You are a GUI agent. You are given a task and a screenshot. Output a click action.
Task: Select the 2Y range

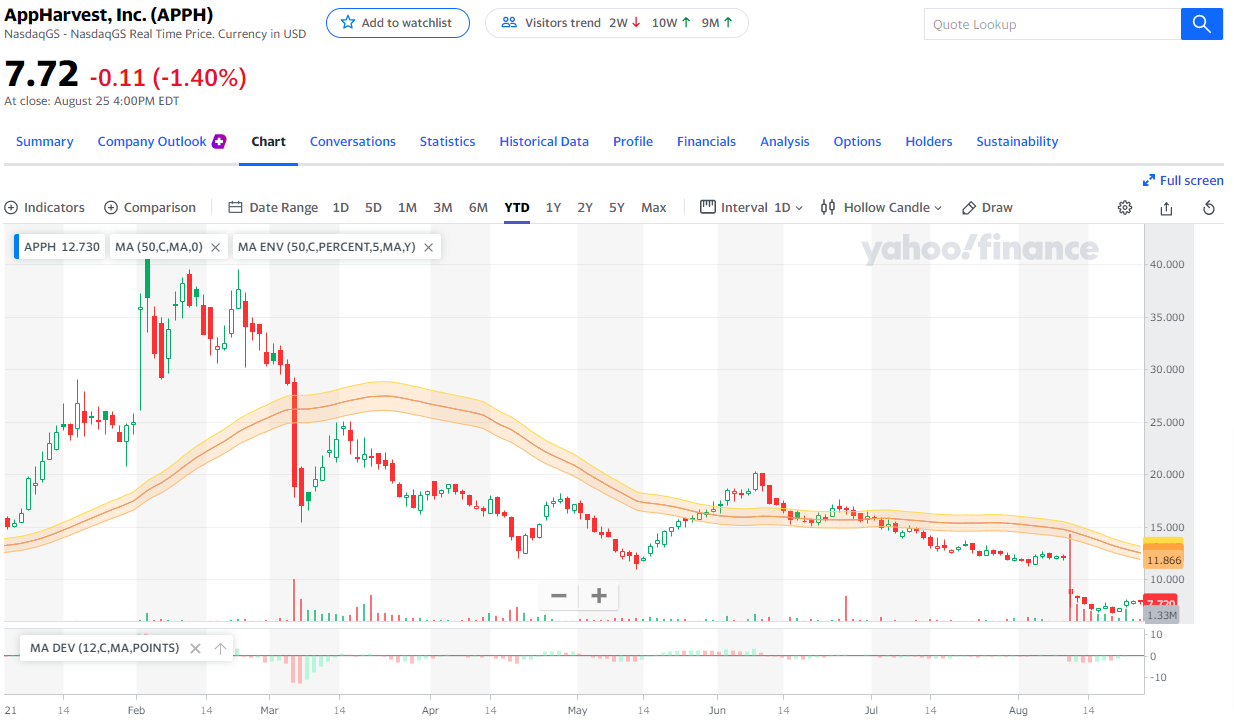tap(585, 208)
